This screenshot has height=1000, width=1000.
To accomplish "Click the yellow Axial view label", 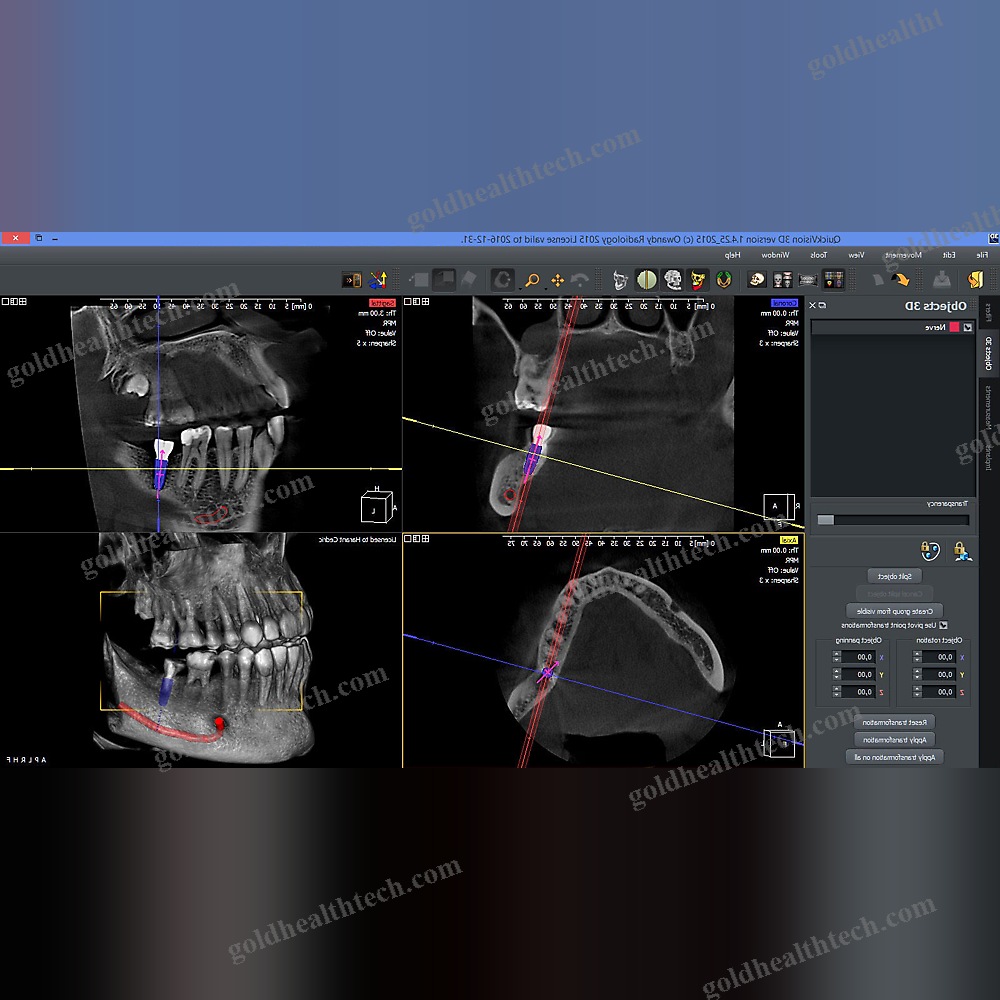I will [790, 540].
